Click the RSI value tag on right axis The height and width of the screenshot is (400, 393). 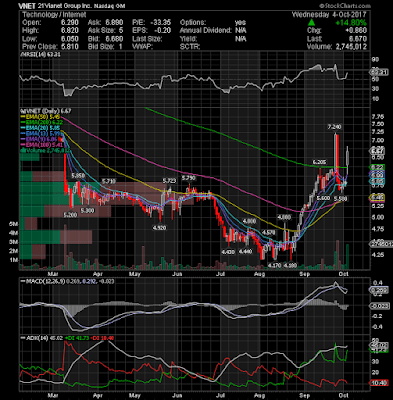click(x=380, y=72)
